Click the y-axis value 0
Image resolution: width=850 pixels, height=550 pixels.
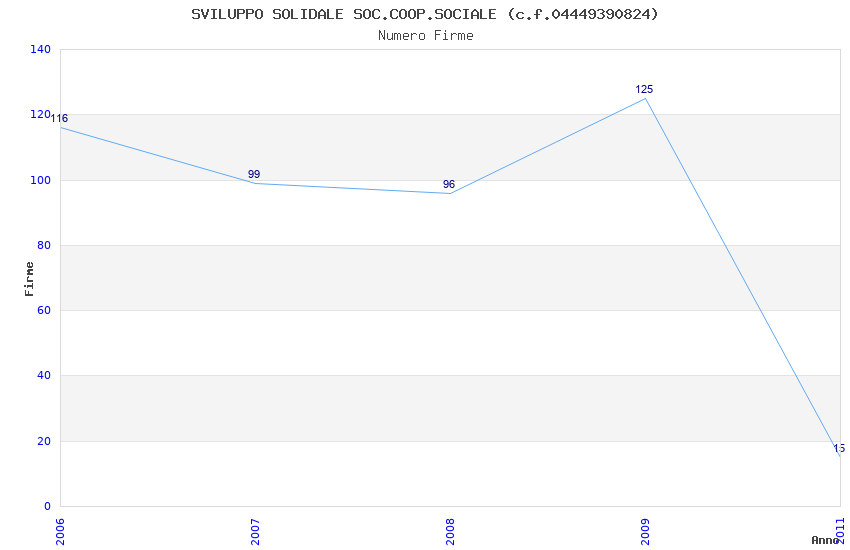coord(47,506)
